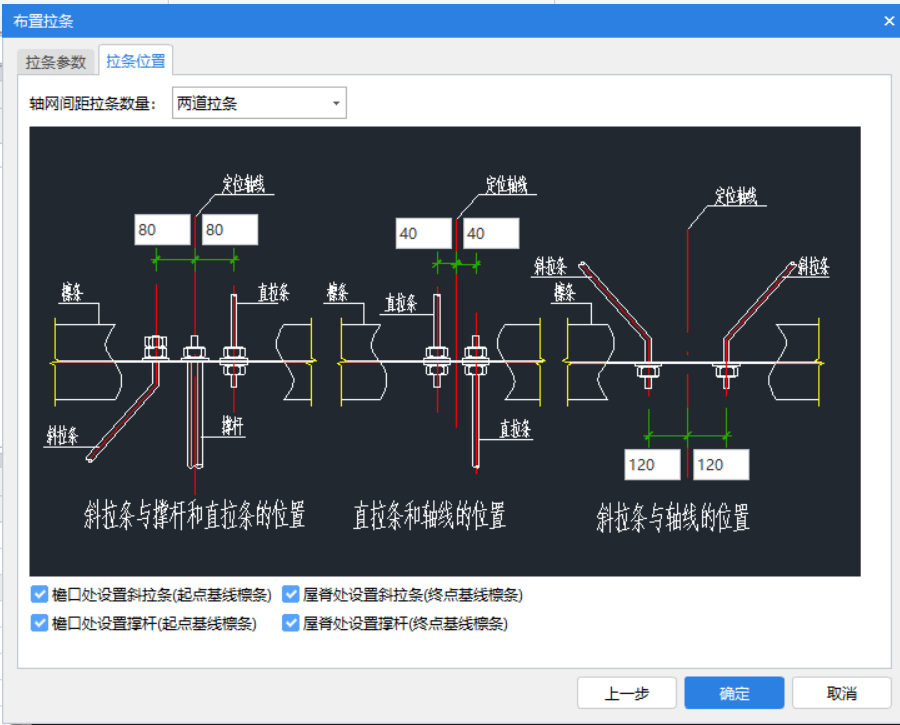This screenshot has height=725, width=900.
Task: Edit the right 40 spacing field
Action: 491,233
